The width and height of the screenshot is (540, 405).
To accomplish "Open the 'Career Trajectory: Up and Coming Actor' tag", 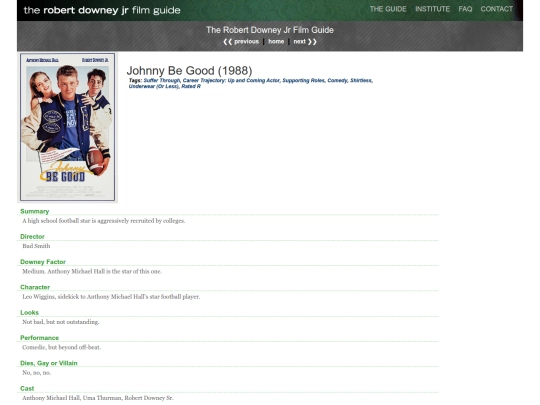I will (x=231, y=80).
